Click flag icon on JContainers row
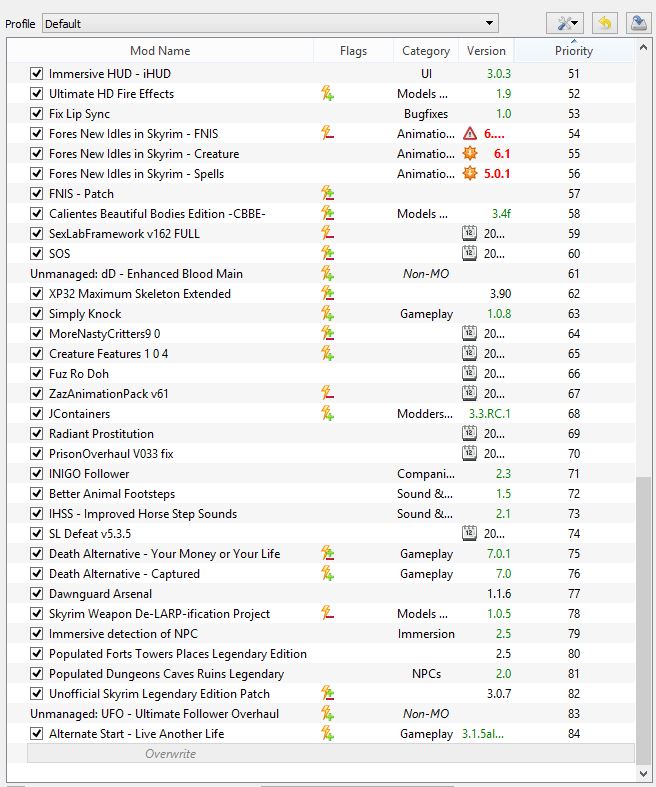This screenshot has width=656, height=787. pyautogui.click(x=327, y=414)
